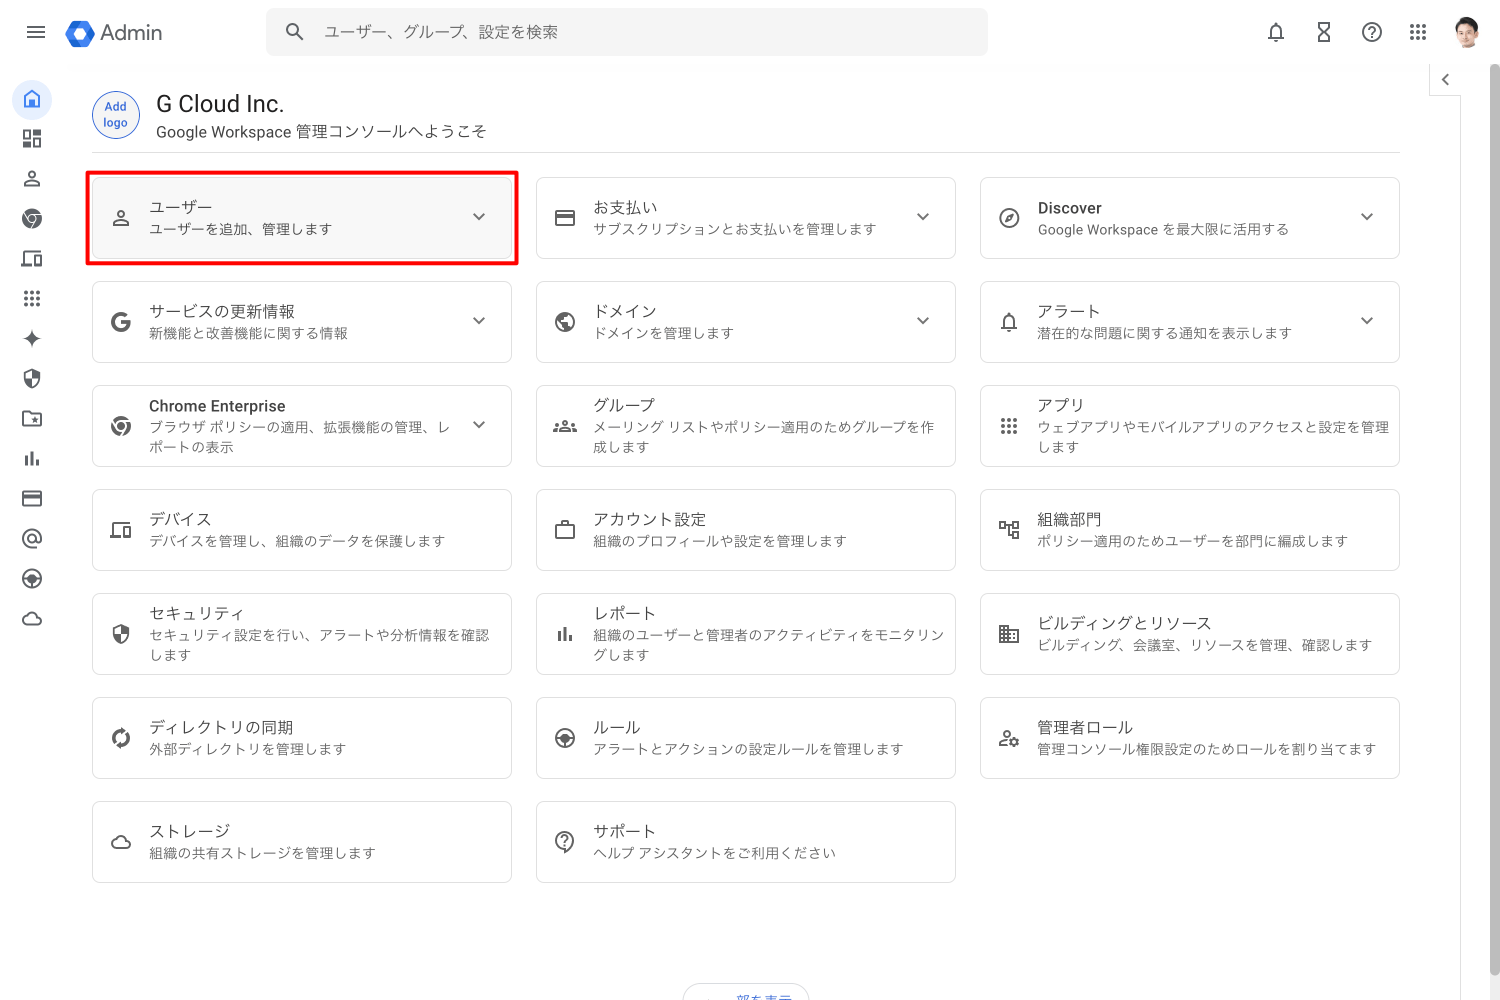Open the sparkle (generative AI) sidebar icon
Screen dimensions: 1500x1000
click(x=32, y=339)
